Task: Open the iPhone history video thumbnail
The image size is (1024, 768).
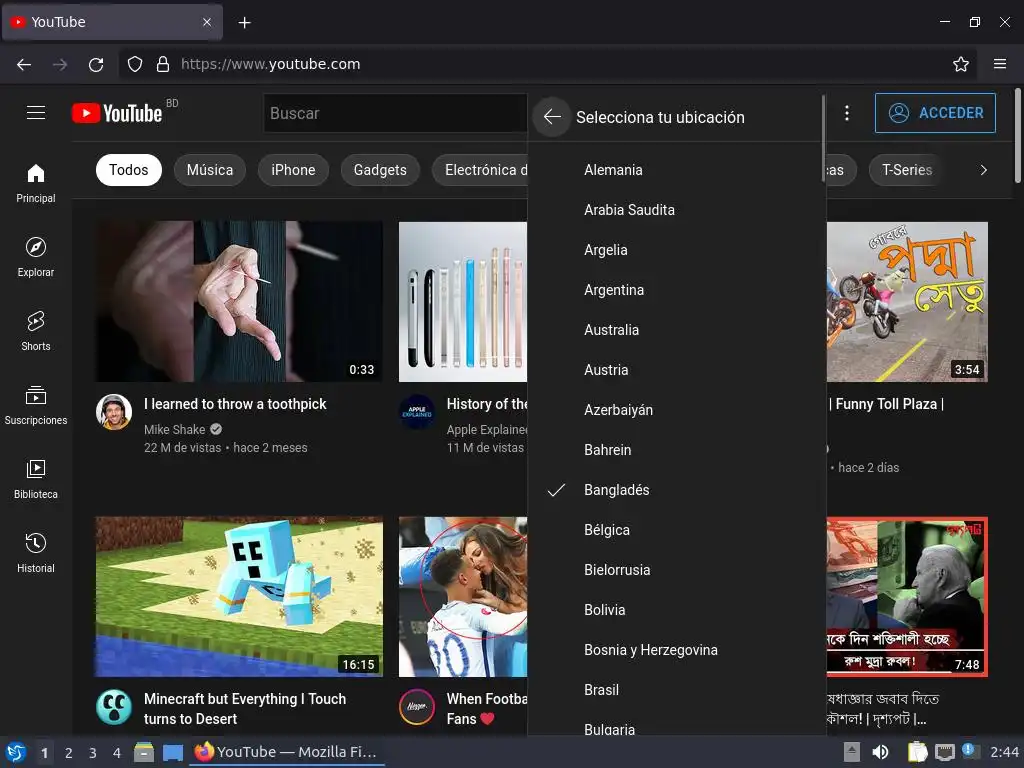Action: click(463, 301)
